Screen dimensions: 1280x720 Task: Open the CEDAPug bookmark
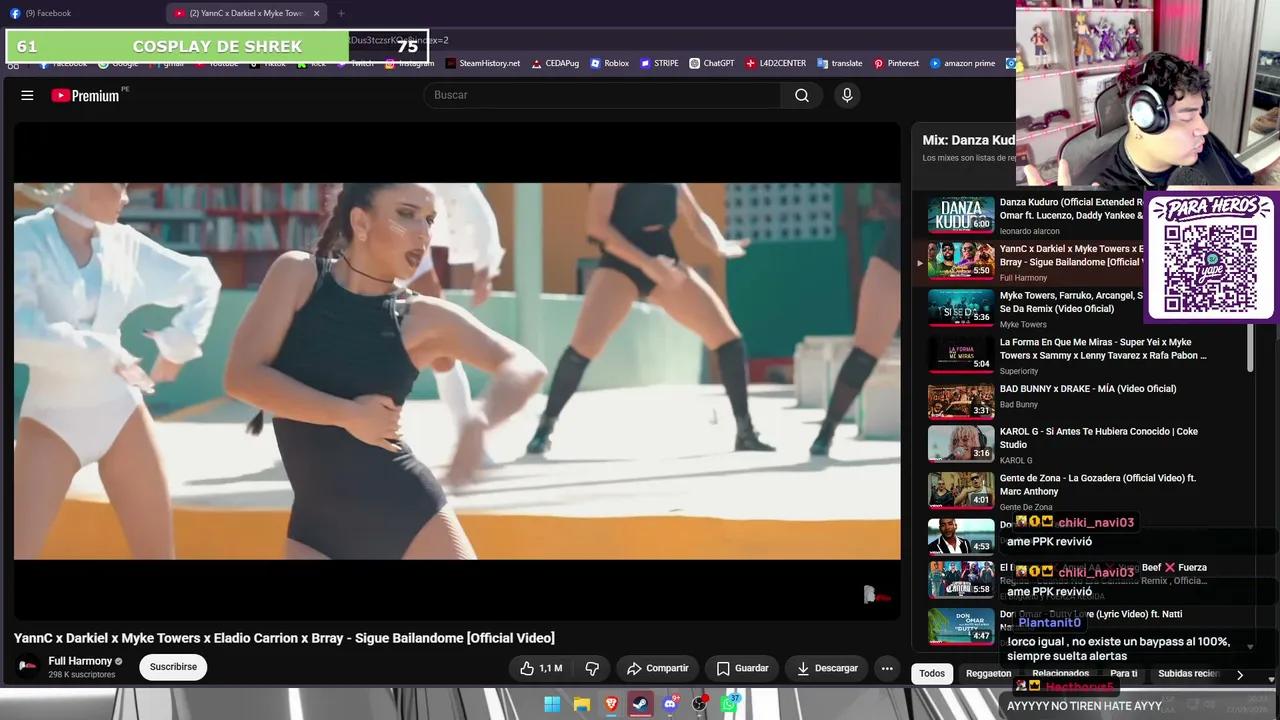pos(555,63)
